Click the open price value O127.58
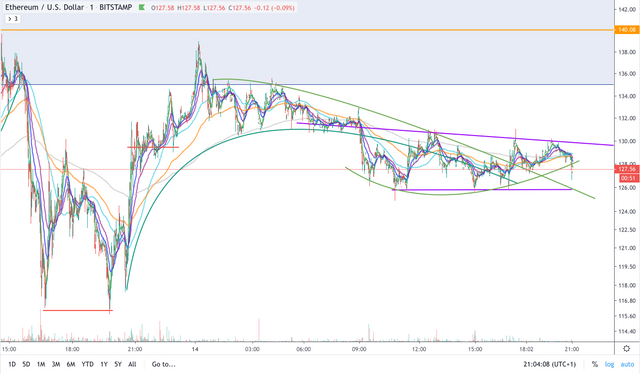Viewport: 640px width, 373px height. tap(162, 8)
